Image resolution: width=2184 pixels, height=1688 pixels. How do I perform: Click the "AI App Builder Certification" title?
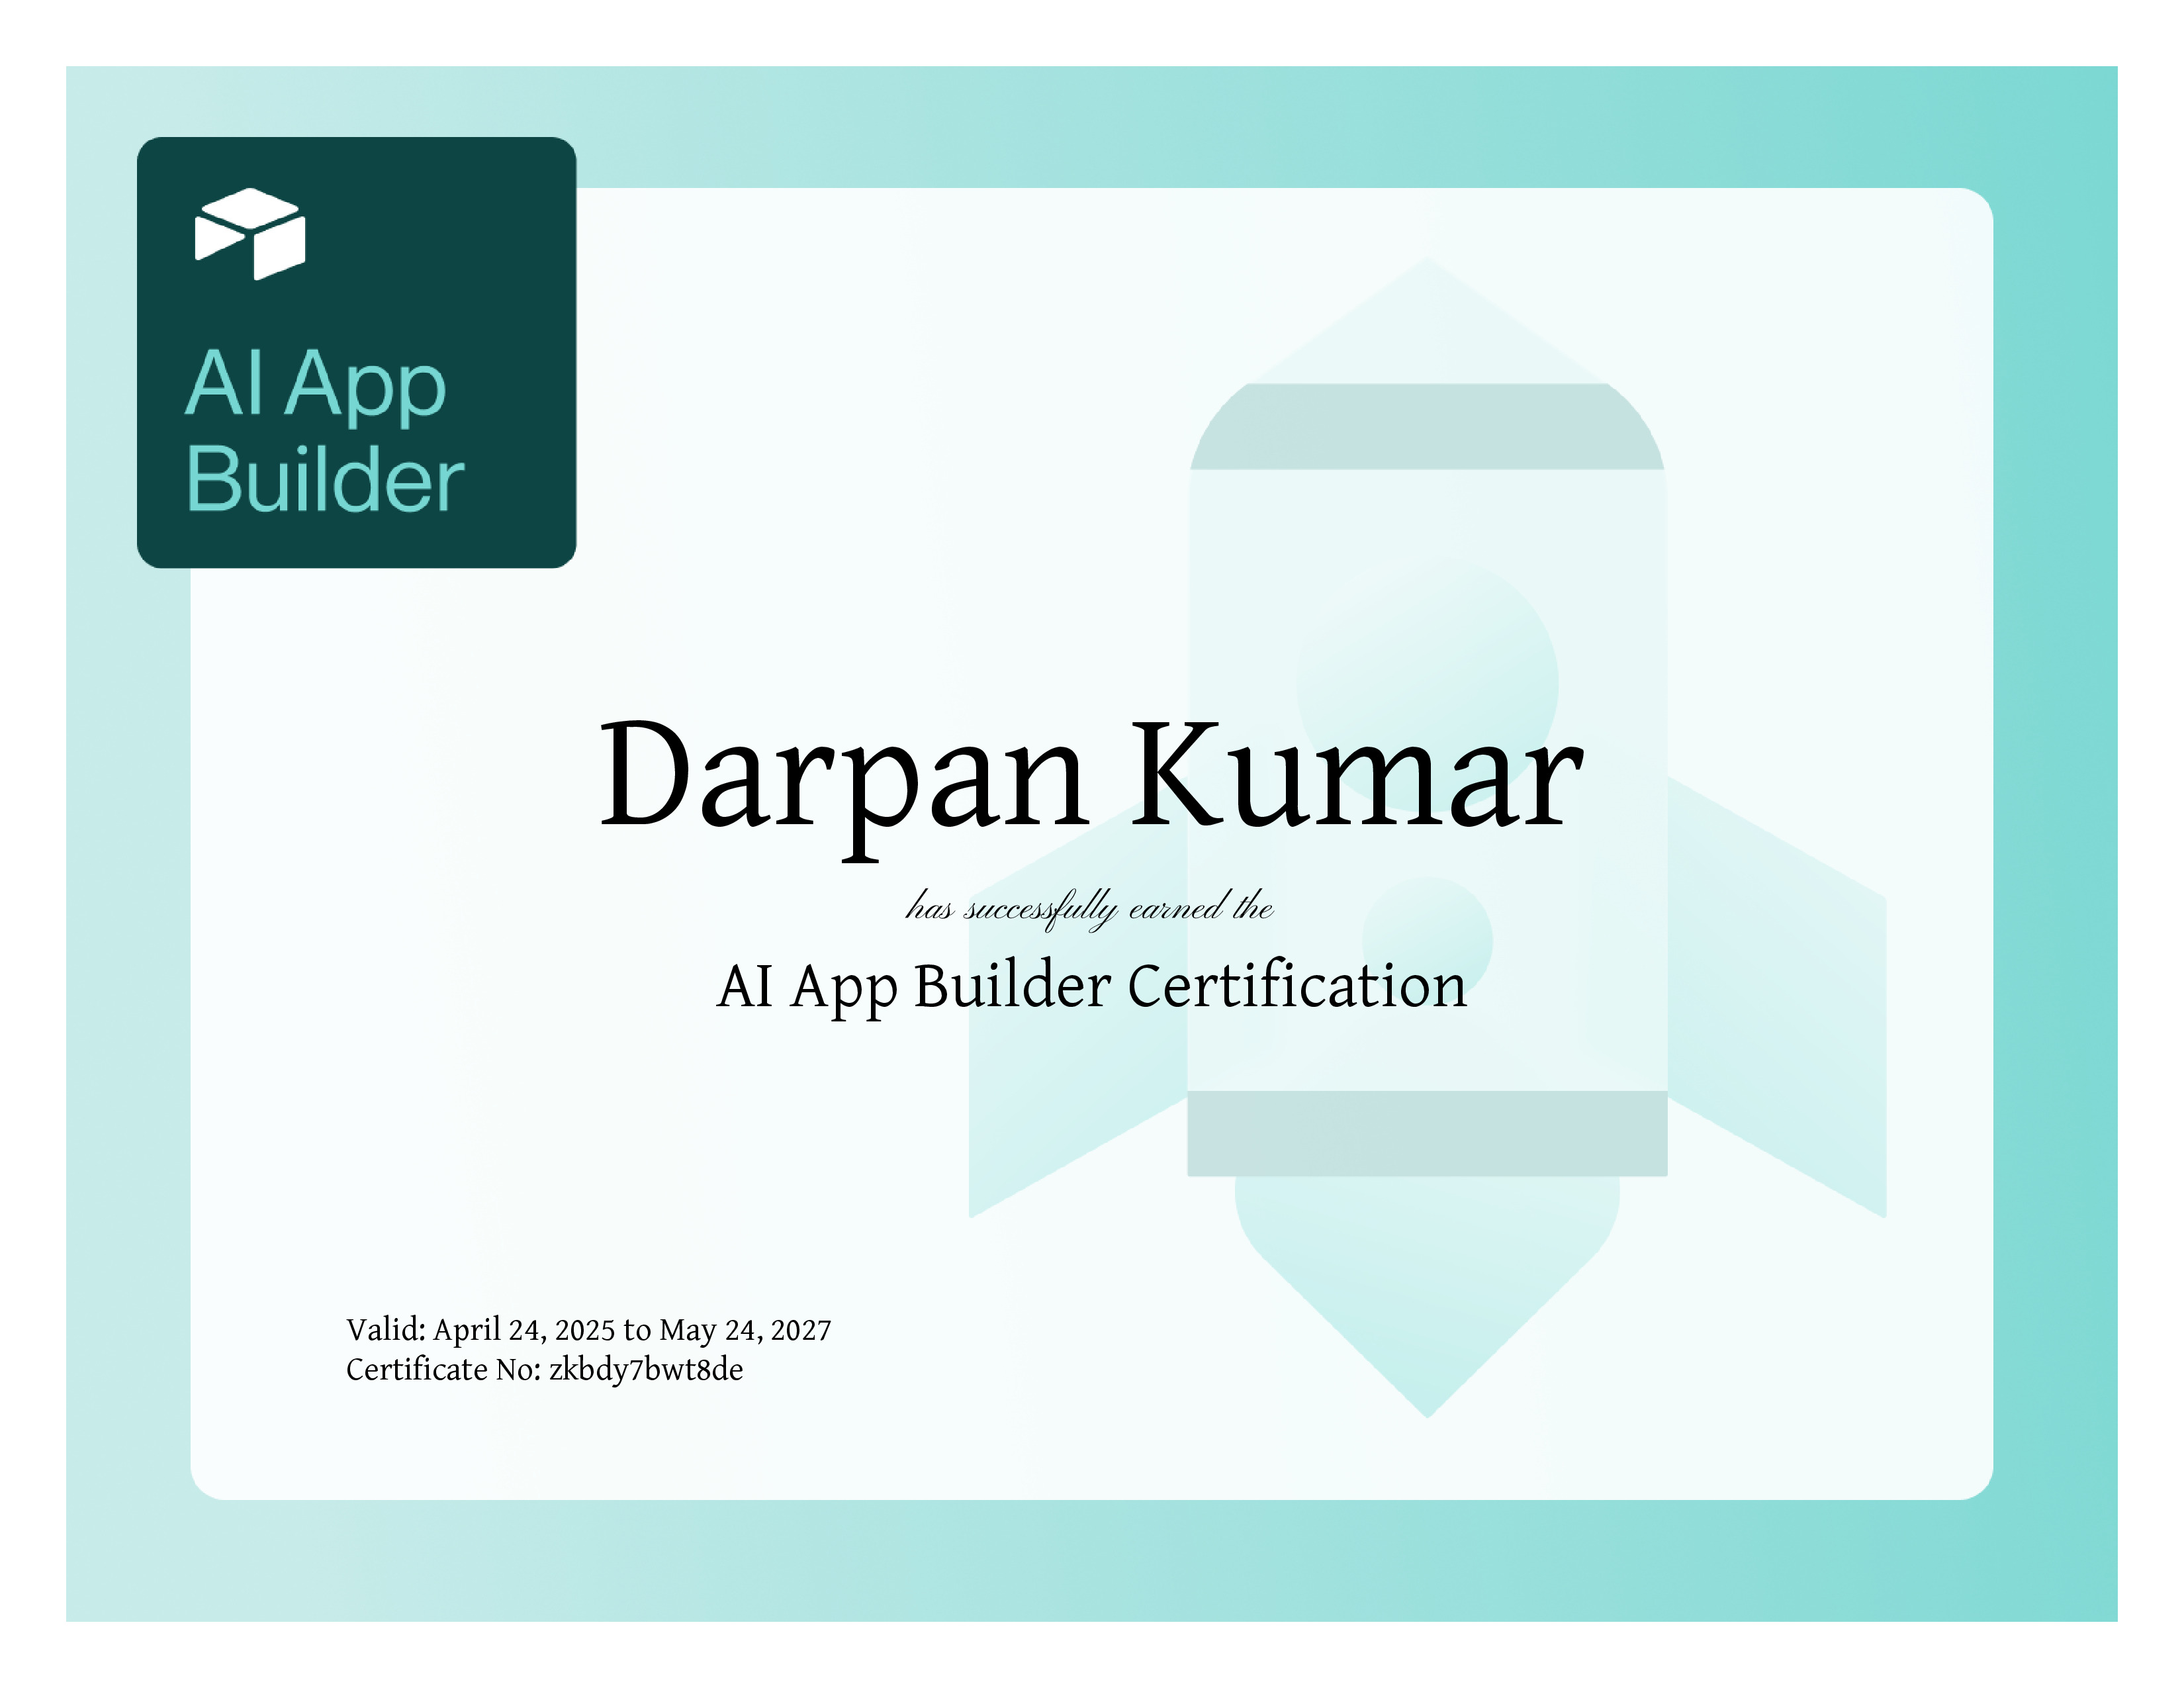1092,986
